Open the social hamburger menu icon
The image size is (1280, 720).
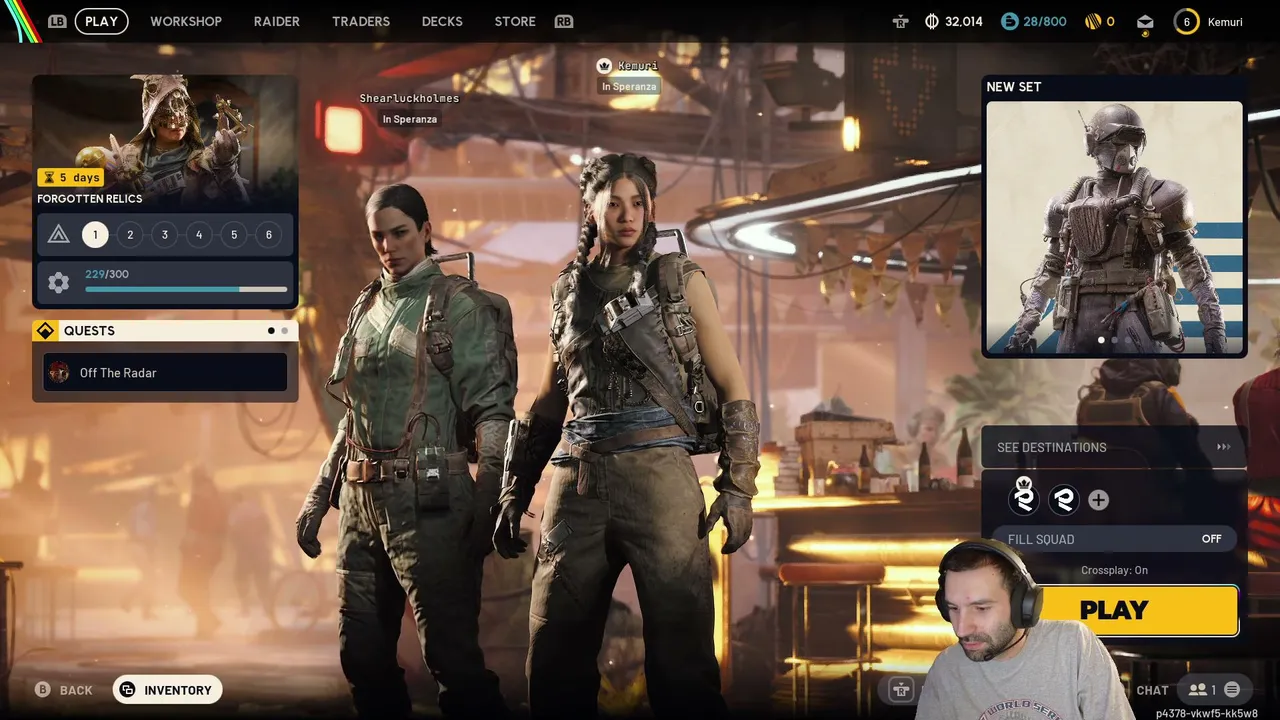point(1232,690)
